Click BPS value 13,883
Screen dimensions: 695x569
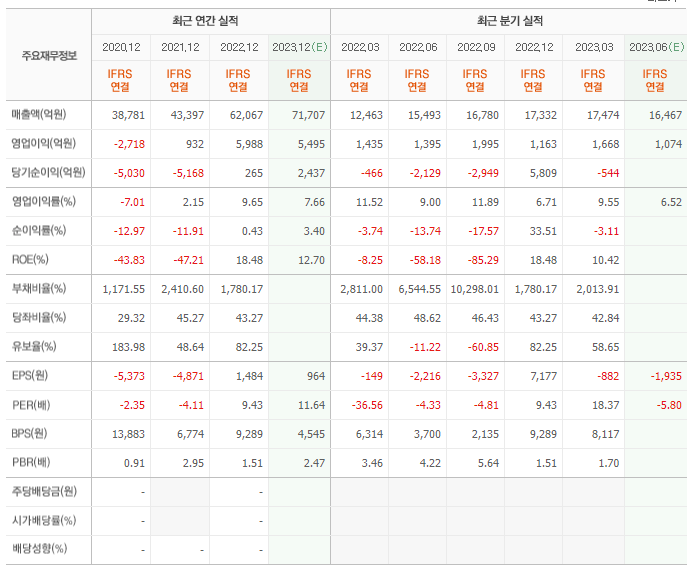pos(128,434)
